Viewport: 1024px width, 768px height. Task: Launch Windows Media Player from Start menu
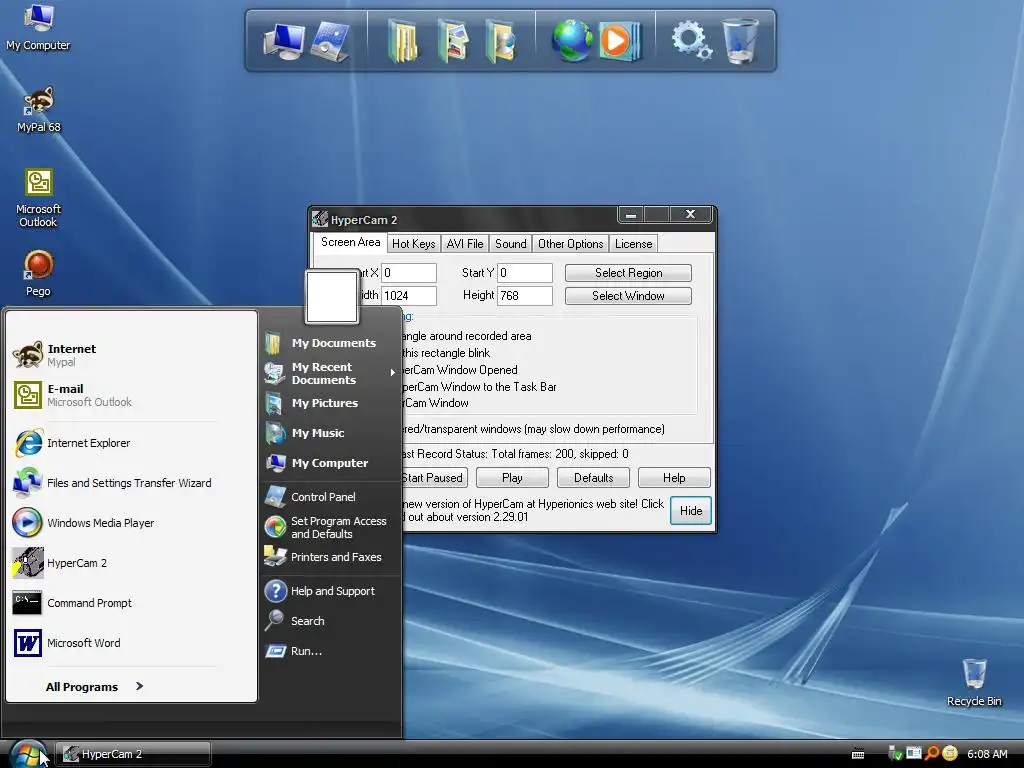[131, 523]
